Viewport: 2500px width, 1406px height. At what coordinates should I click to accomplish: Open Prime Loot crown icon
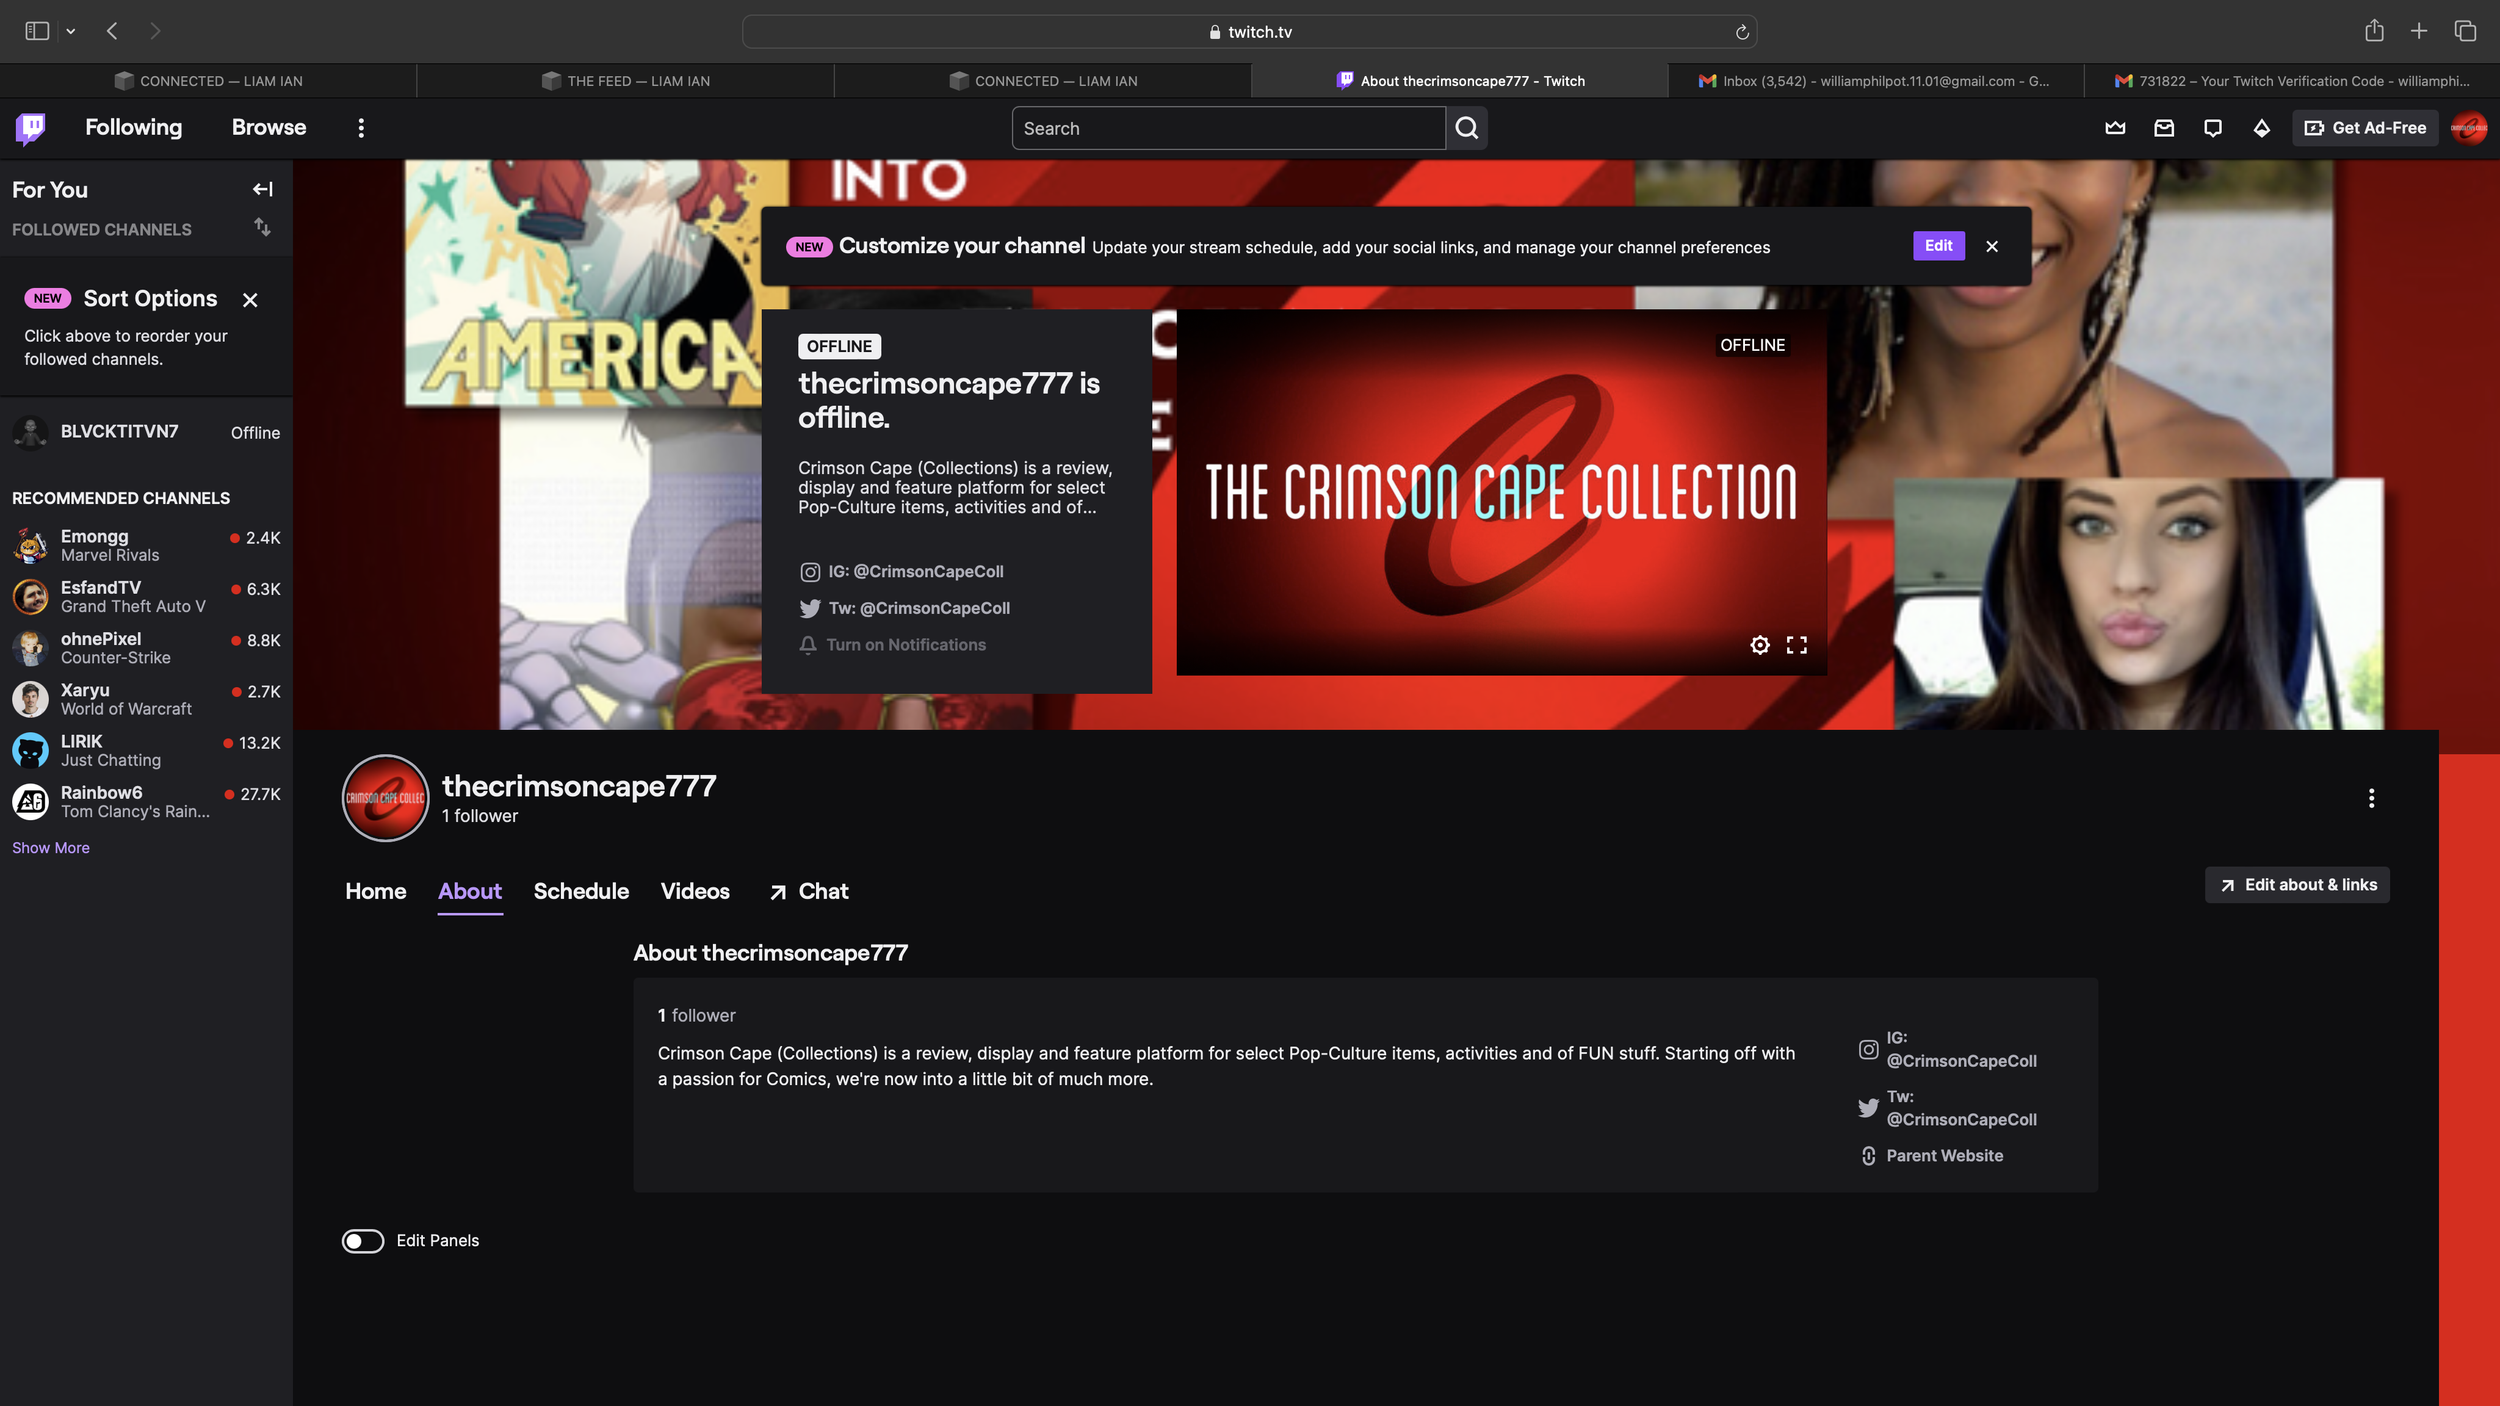click(x=2115, y=128)
